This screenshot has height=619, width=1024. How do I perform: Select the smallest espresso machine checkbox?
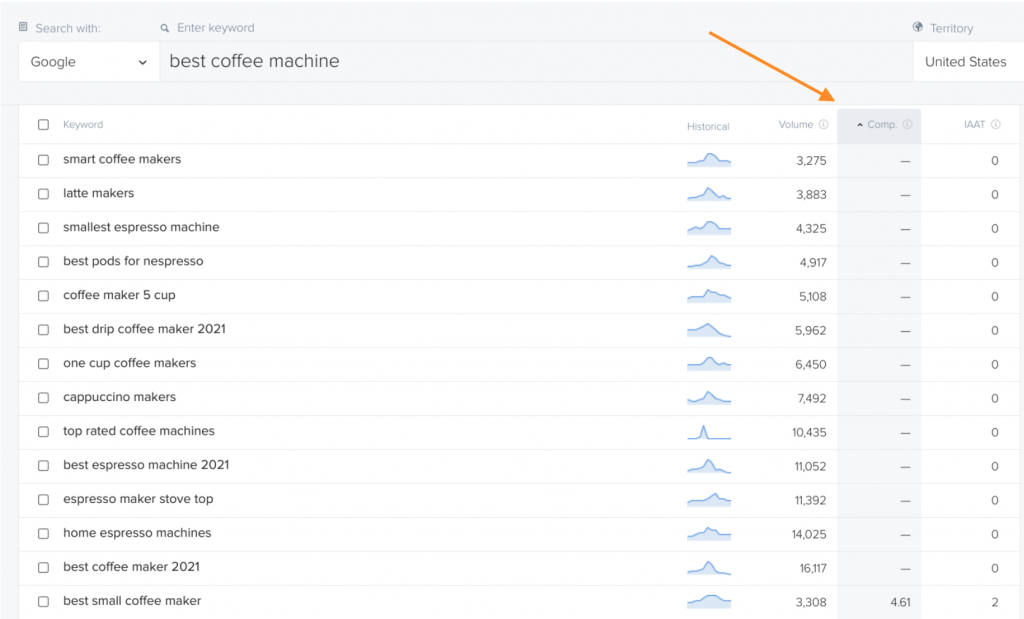click(43, 228)
